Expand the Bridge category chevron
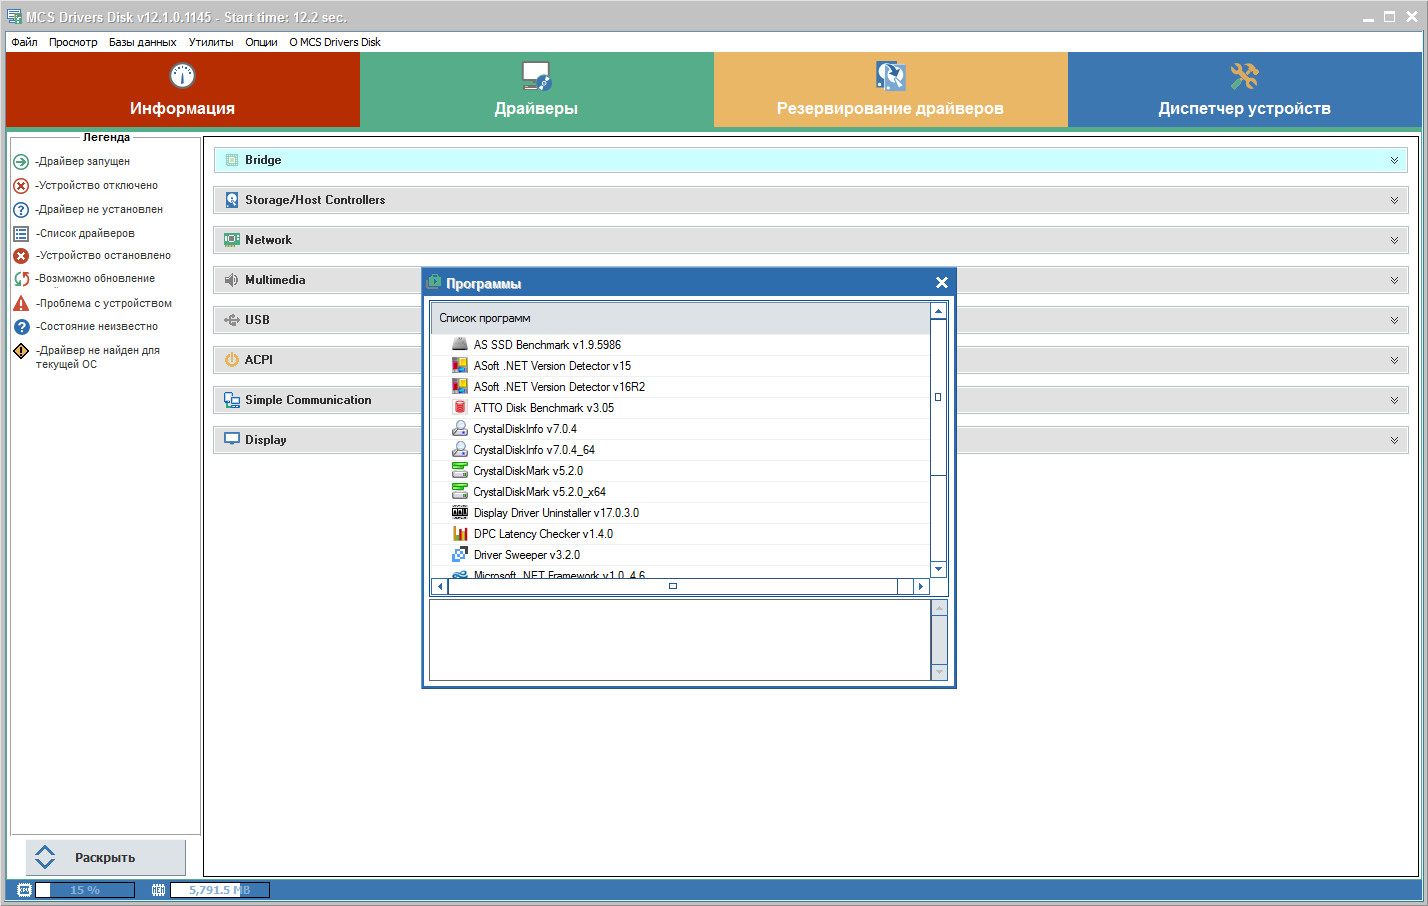 1394,160
